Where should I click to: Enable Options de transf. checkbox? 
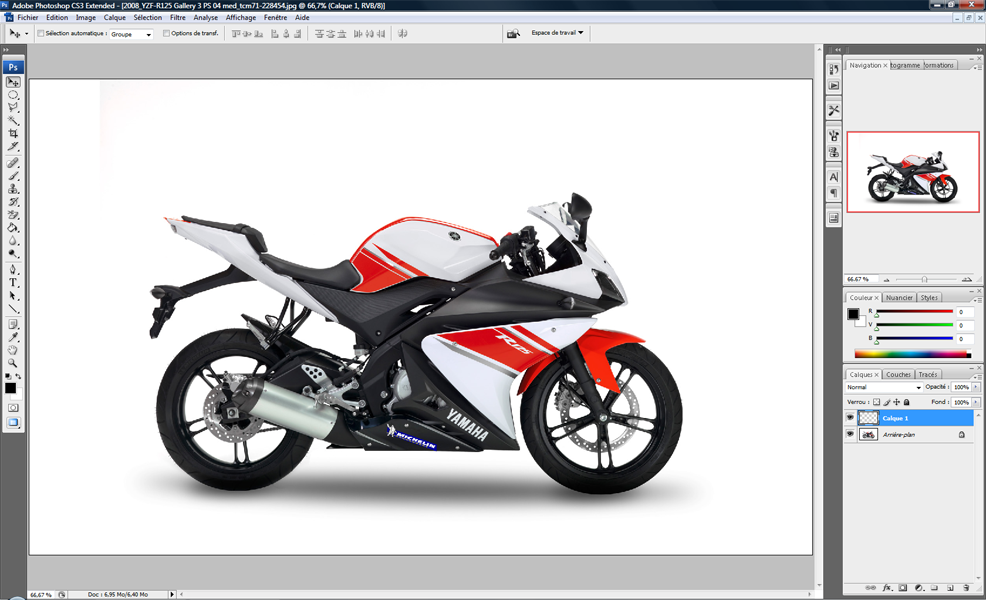167,33
